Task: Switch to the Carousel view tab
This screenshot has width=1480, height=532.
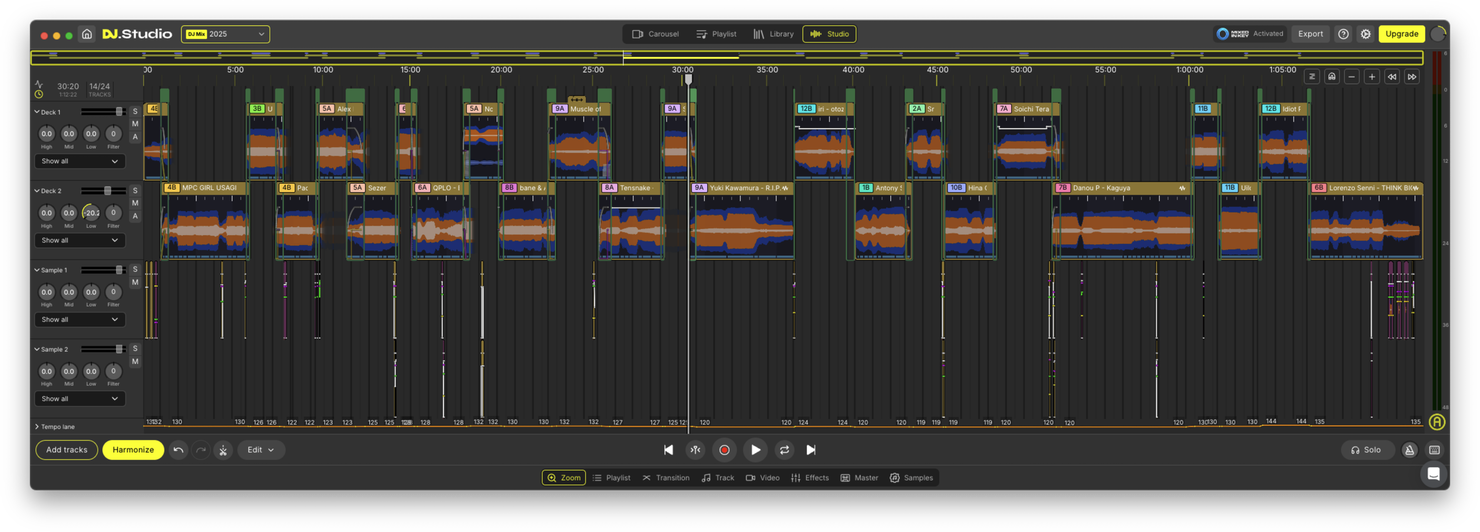Action: [655, 34]
